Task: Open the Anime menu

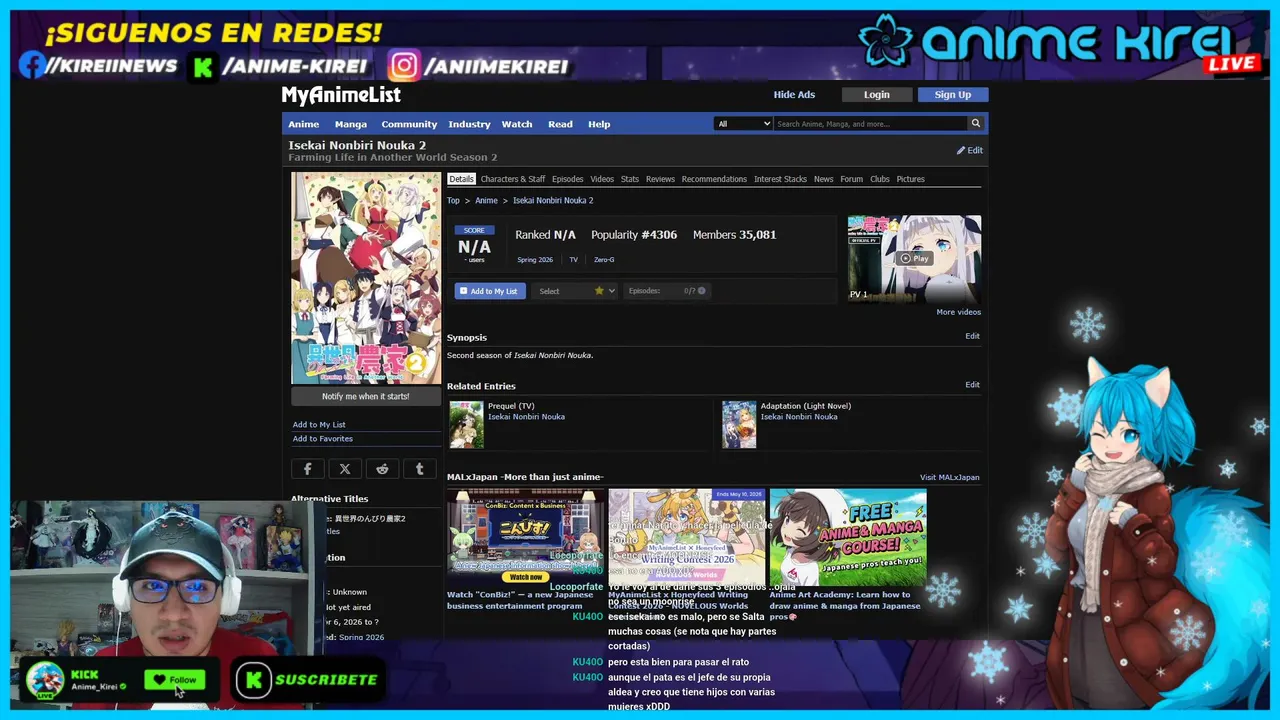Action: [x=304, y=124]
